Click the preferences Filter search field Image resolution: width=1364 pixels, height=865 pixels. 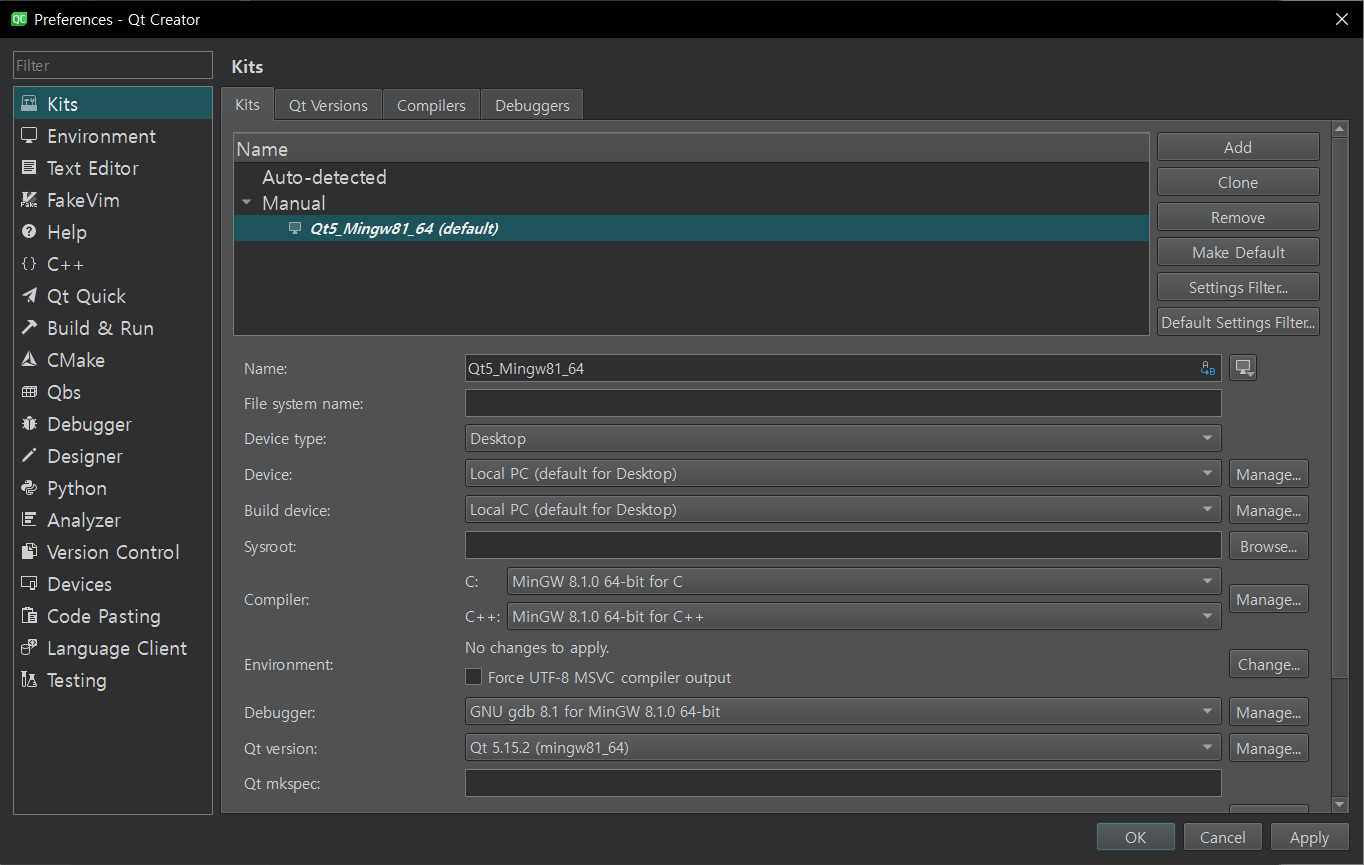pyautogui.click(x=113, y=65)
